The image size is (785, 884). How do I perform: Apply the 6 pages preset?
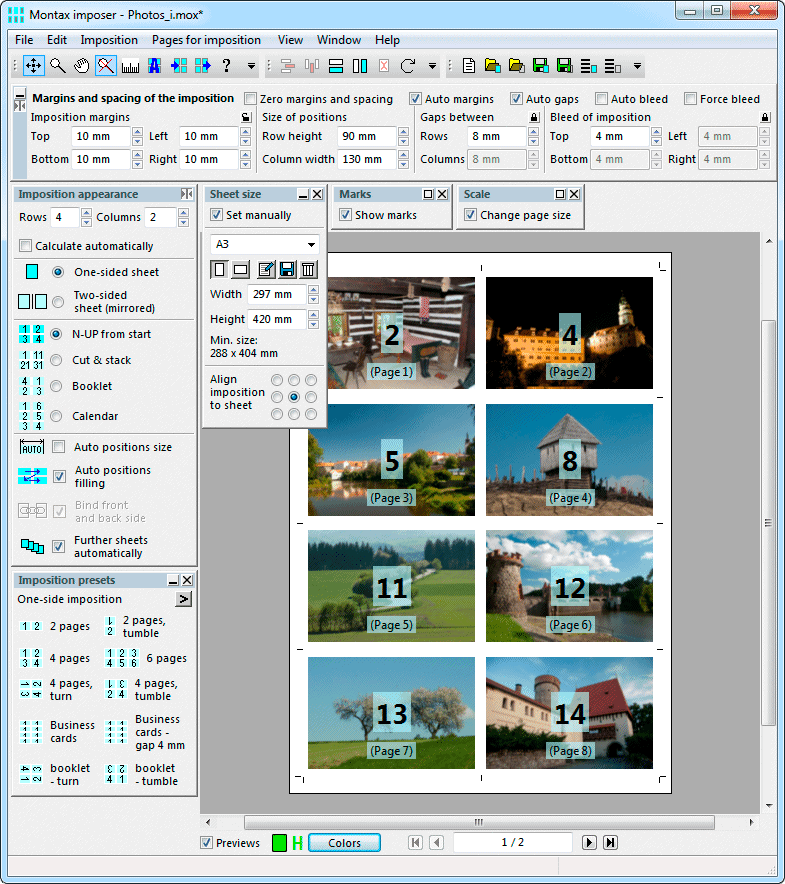point(146,658)
